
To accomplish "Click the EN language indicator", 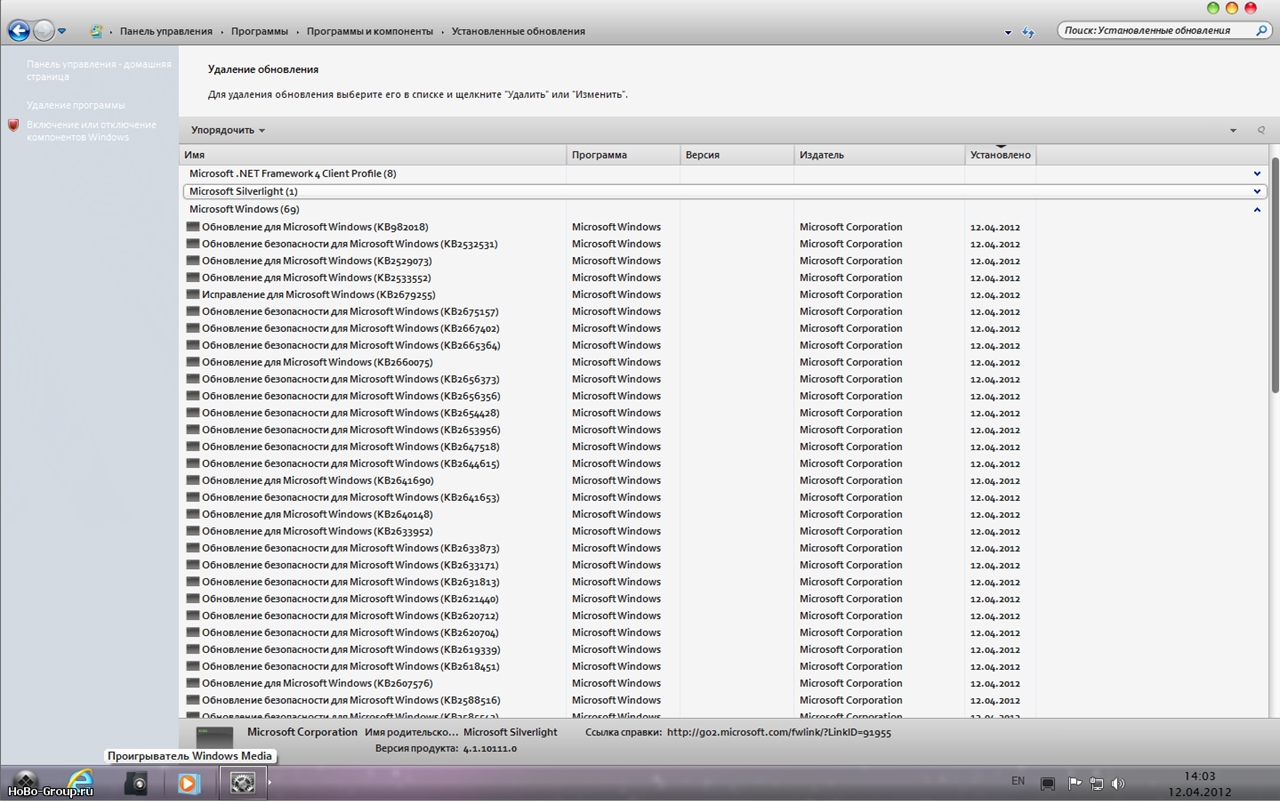I will [x=1018, y=781].
